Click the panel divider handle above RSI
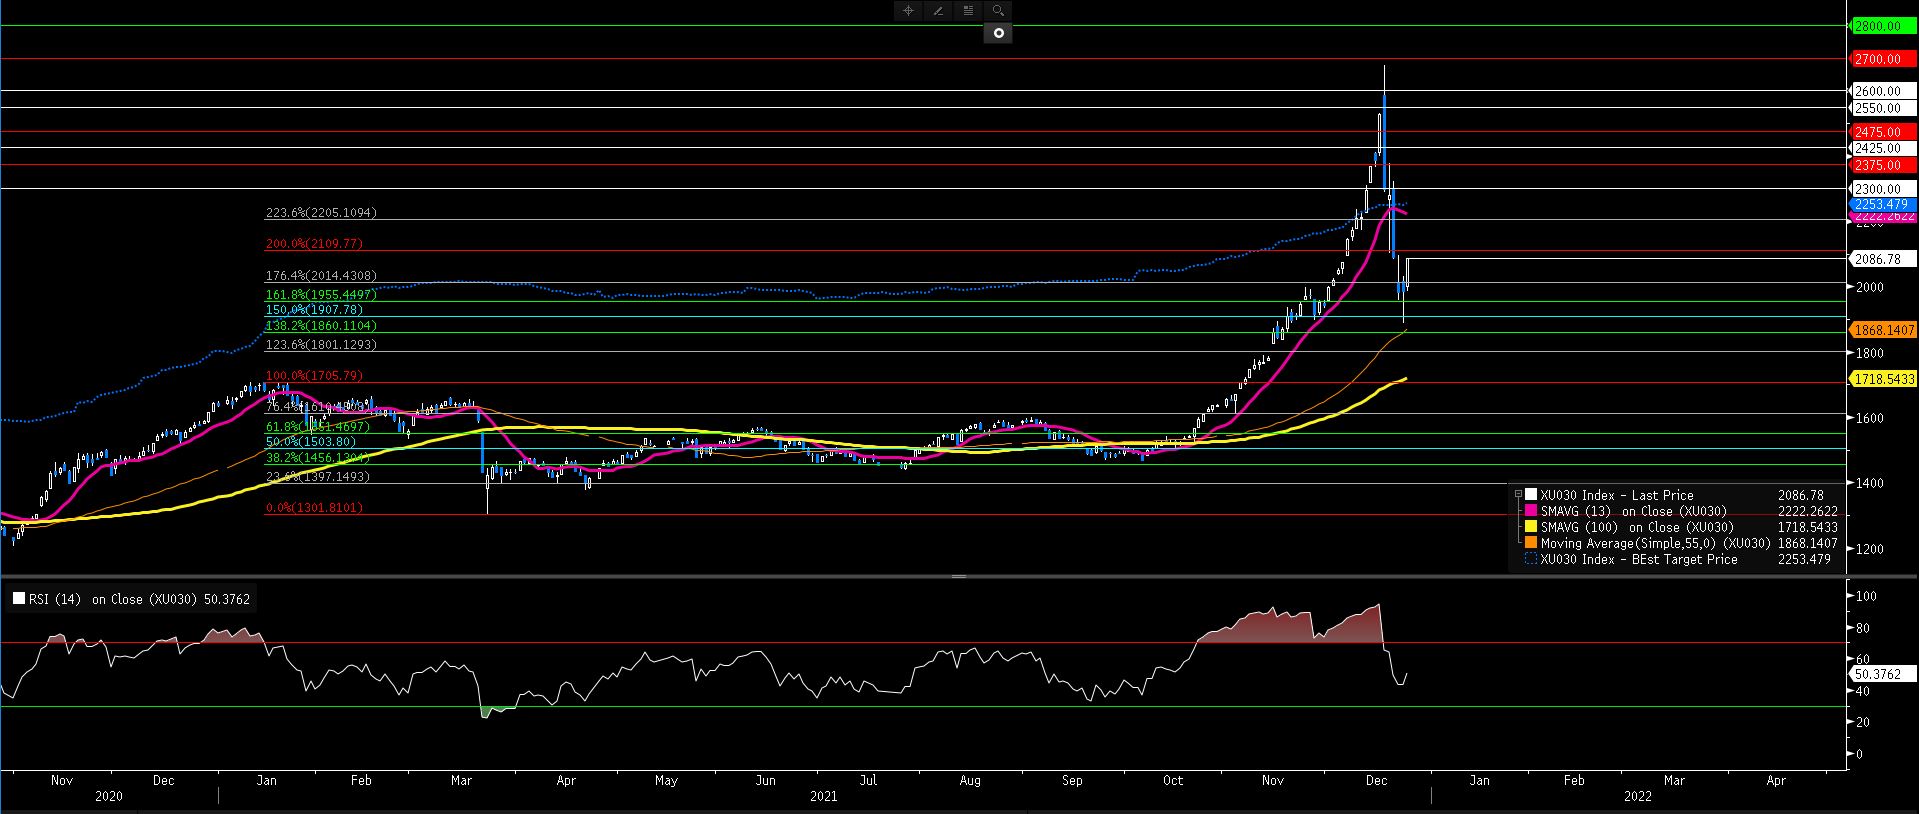 click(959, 577)
